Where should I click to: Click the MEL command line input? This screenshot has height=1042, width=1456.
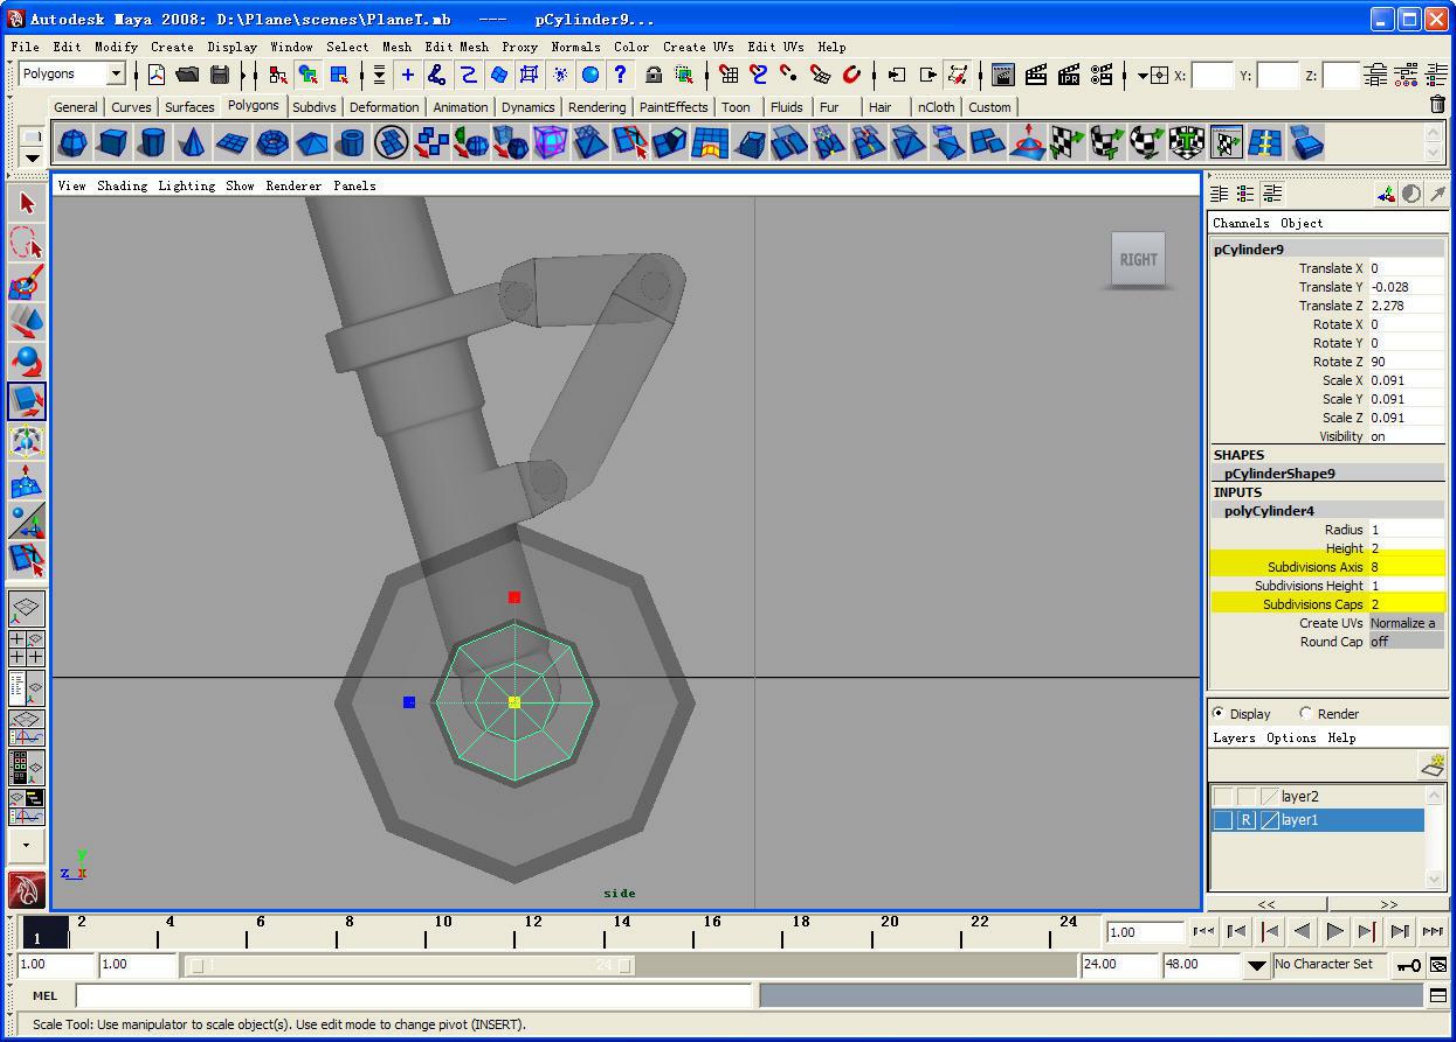pyautogui.click(x=414, y=996)
